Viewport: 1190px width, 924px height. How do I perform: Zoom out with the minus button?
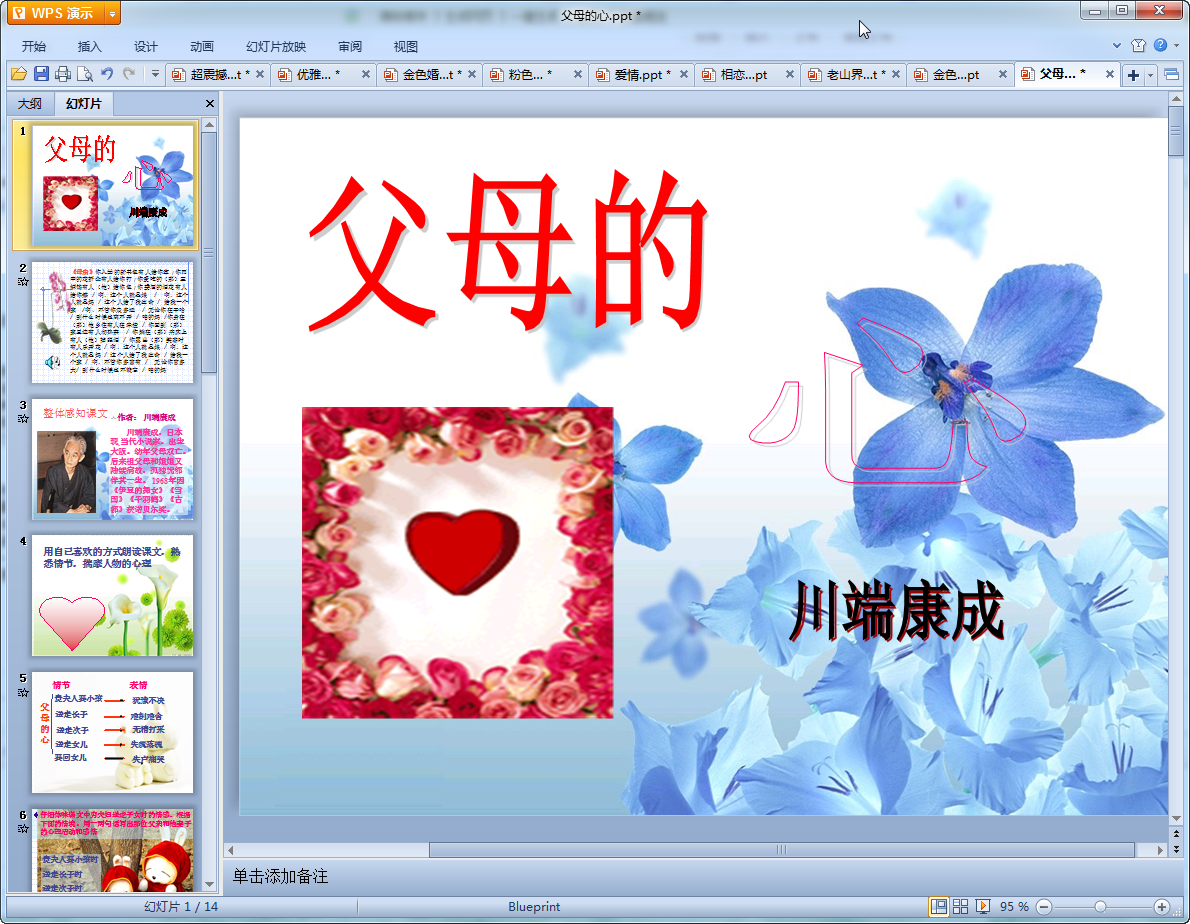coord(1044,907)
